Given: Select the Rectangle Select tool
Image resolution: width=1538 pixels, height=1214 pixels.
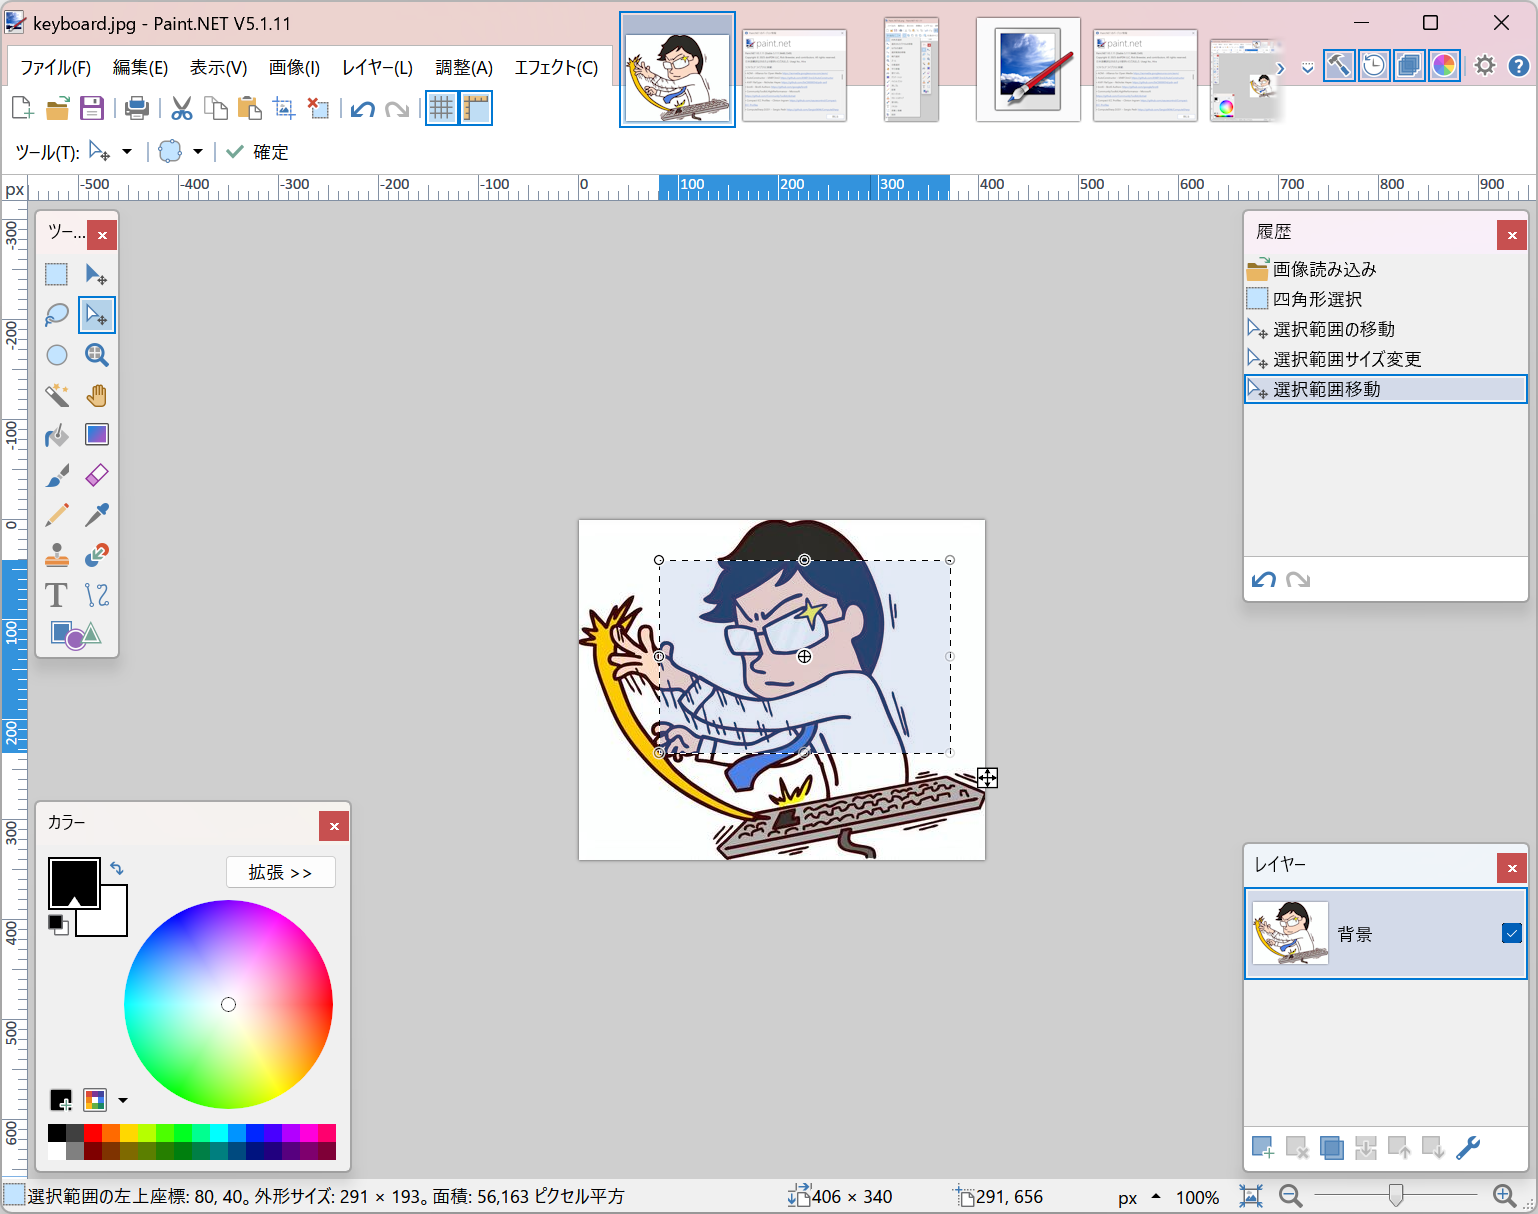Looking at the screenshot, I should tap(57, 275).
